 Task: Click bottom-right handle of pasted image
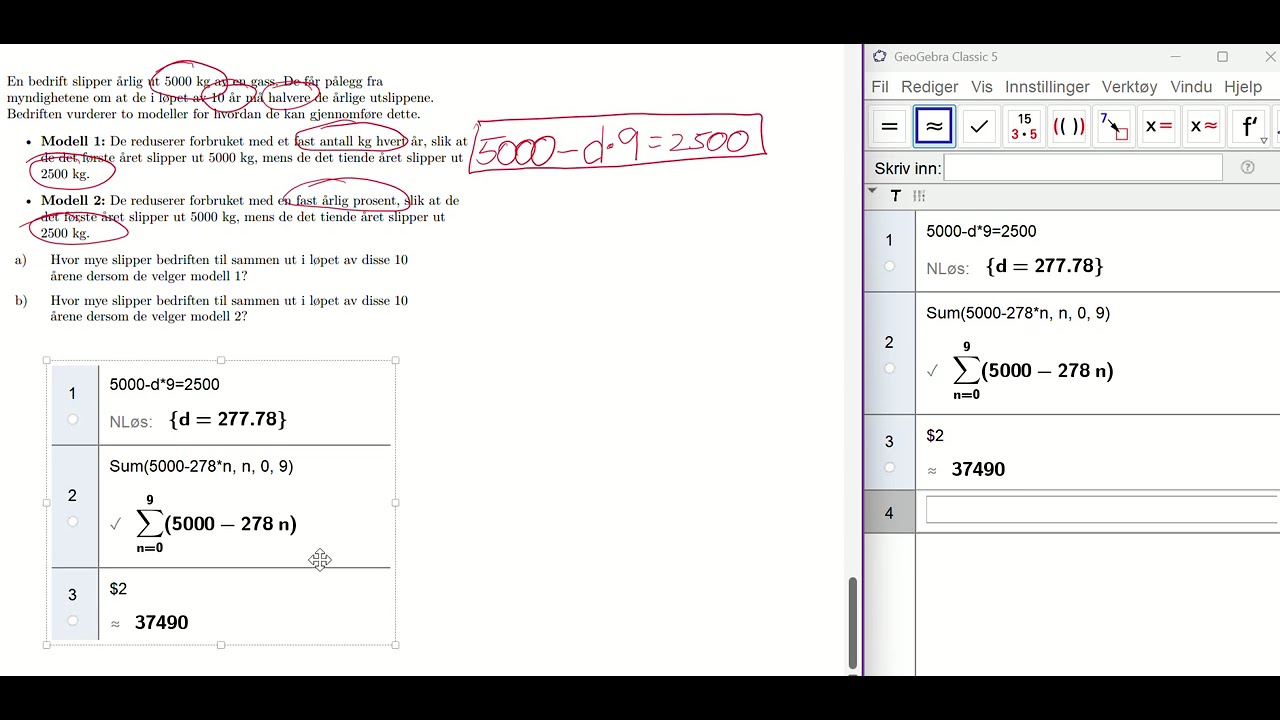click(x=396, y=646)
